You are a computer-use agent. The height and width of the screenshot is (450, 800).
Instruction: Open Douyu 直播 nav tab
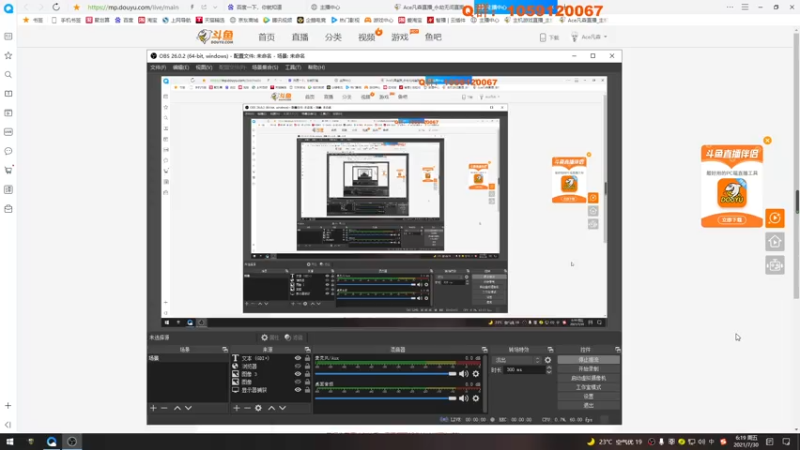point(300,37)
